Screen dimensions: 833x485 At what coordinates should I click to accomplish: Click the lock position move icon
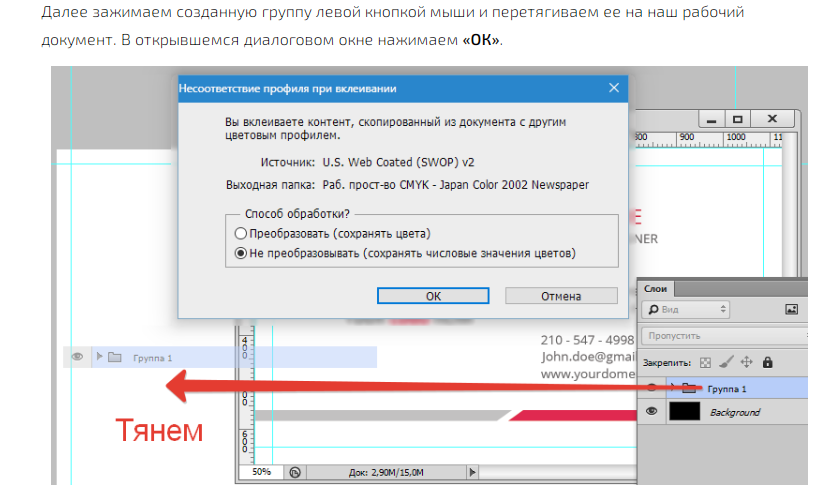[747, 362]
